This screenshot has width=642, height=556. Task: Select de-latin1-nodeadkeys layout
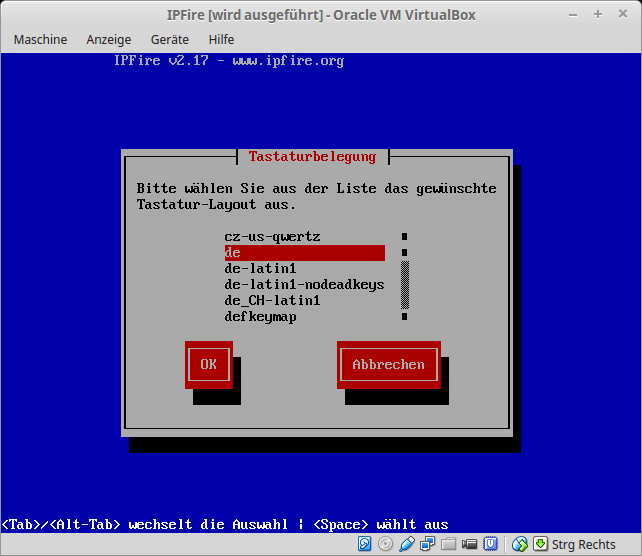305,285
